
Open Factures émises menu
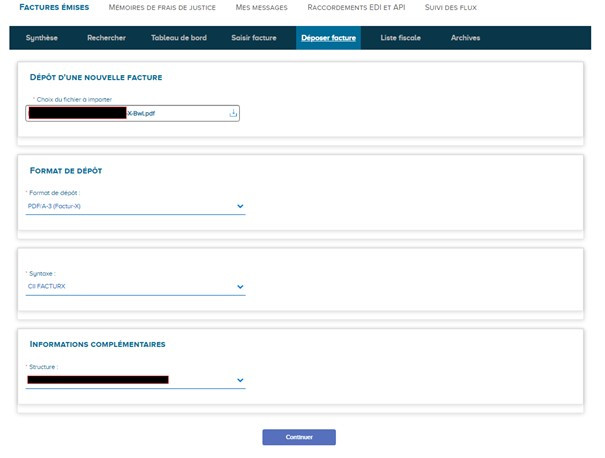coord(54,7)
